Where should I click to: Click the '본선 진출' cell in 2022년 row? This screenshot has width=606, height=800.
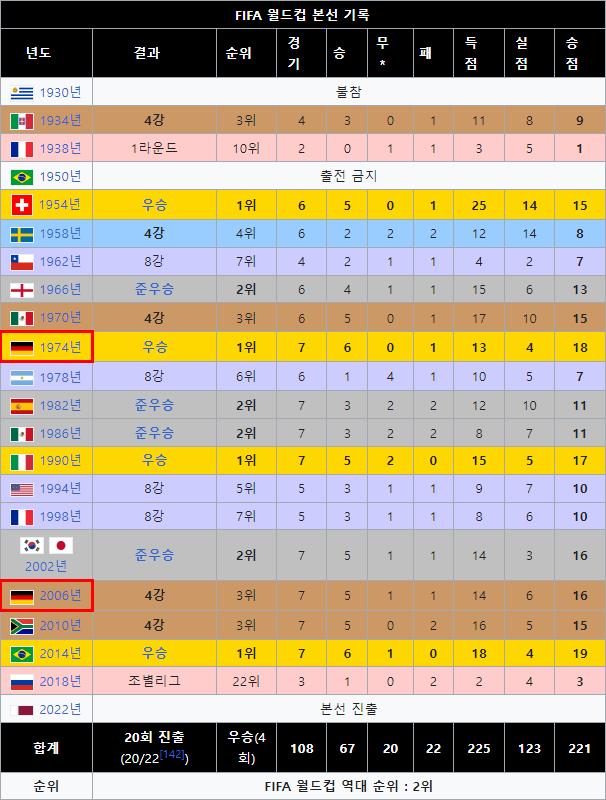[x=349, y=709]
